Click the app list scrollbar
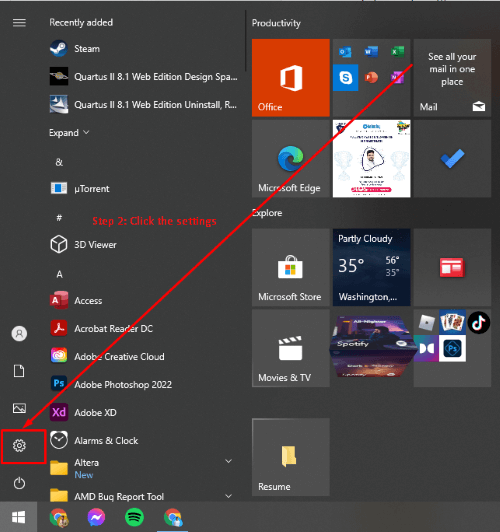 (245, 41)
